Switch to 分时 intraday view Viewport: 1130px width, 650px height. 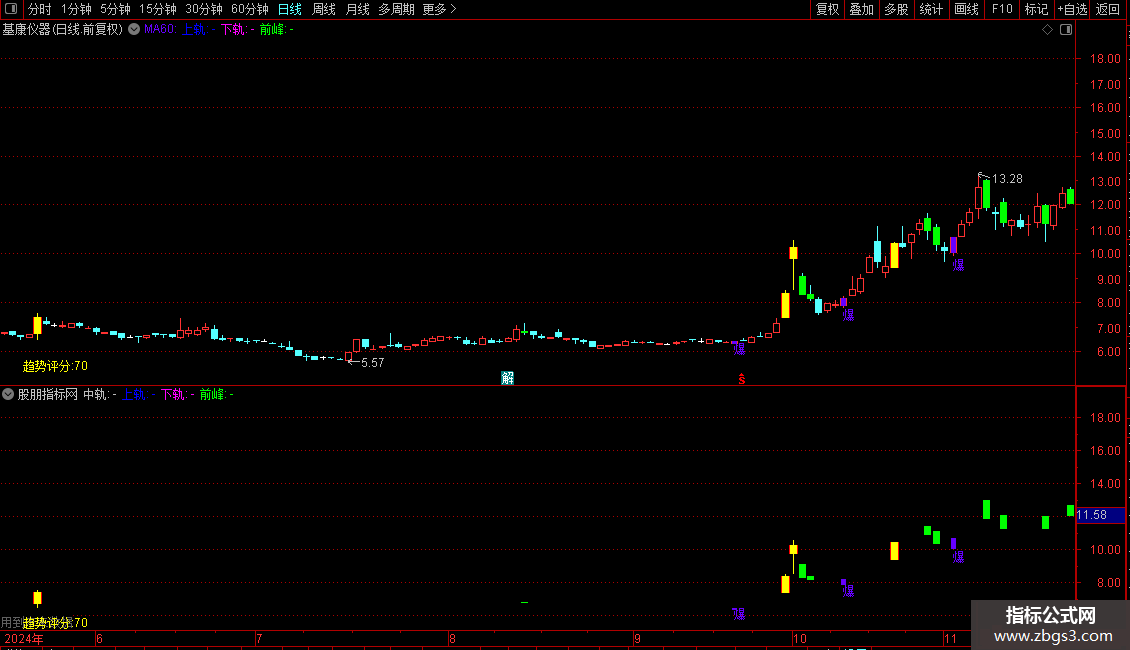tap(40, 9)
